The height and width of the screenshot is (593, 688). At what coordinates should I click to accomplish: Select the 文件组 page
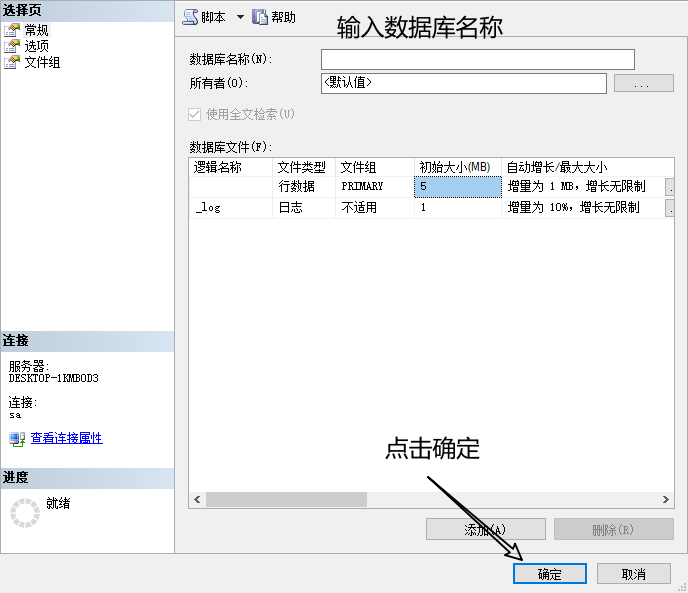(x=42, y=62)
